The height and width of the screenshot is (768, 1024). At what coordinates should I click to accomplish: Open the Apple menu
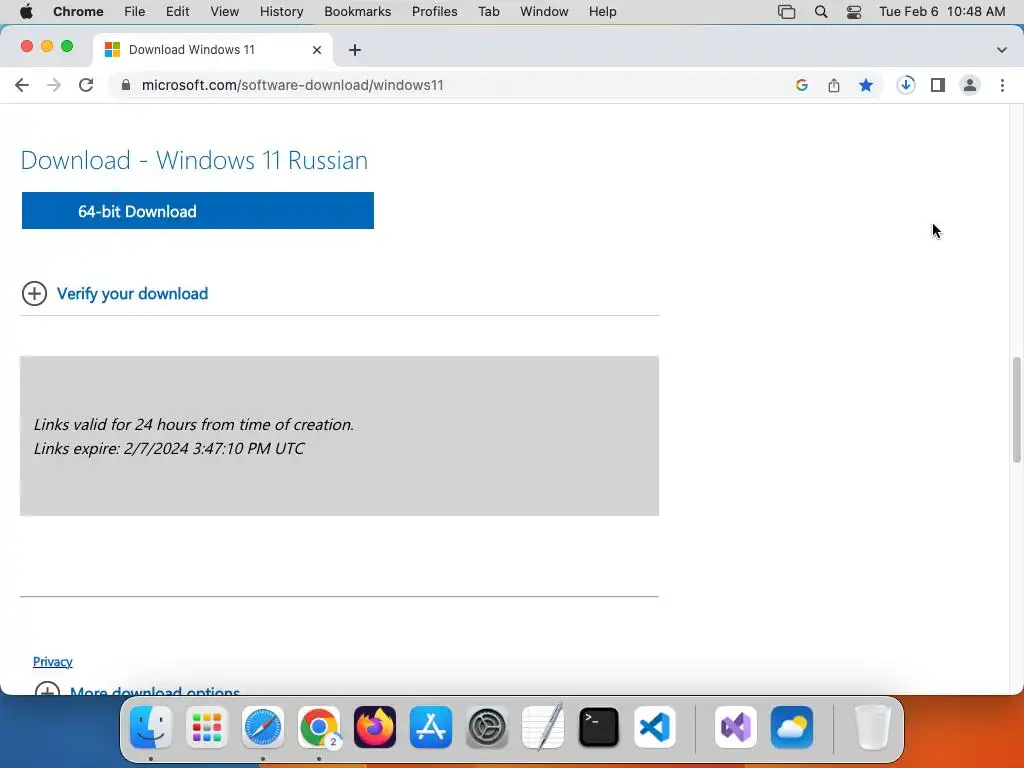coord(26,12)
